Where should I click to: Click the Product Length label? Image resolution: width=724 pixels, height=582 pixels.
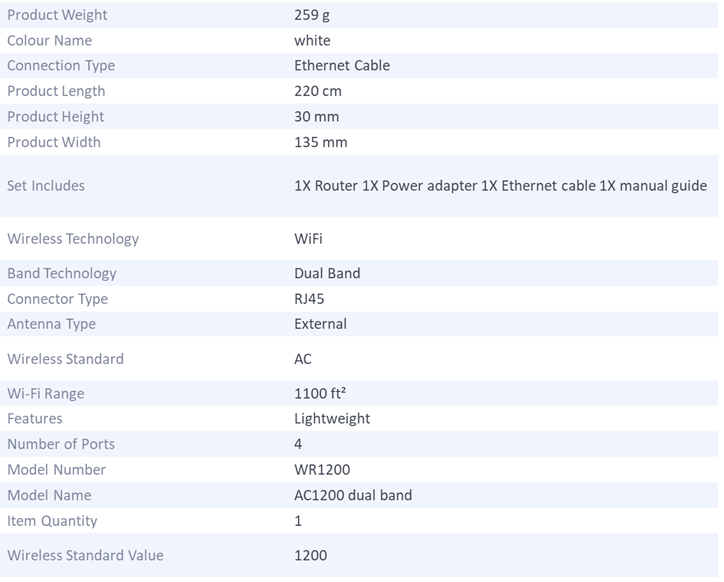coord(56,91)
